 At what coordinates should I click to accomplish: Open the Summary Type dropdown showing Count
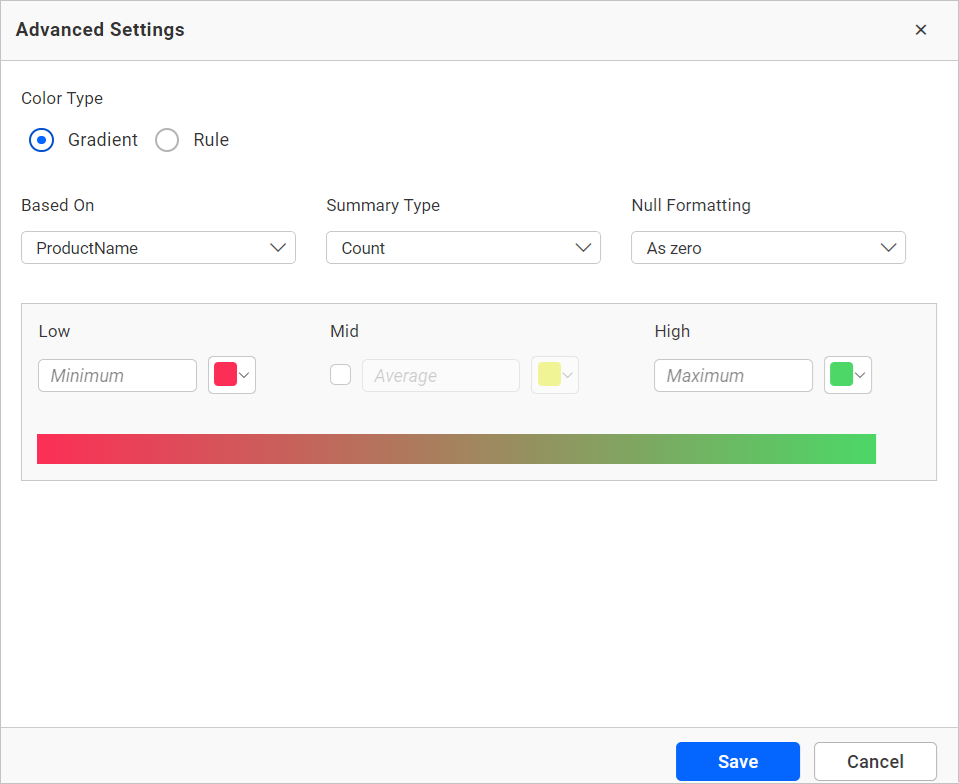tap(463, 247)
